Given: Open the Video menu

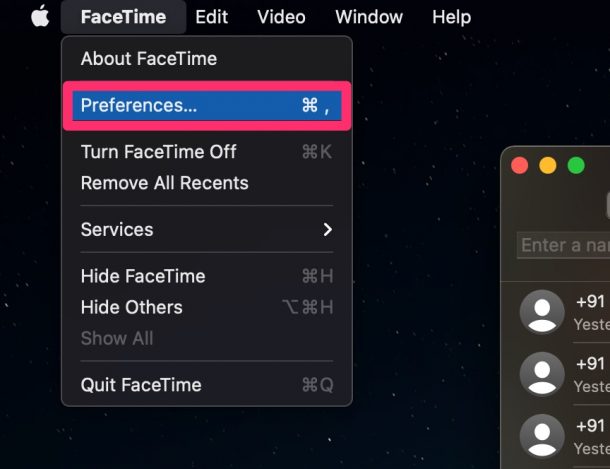Looking at the screenshot, I should point(281,17).
